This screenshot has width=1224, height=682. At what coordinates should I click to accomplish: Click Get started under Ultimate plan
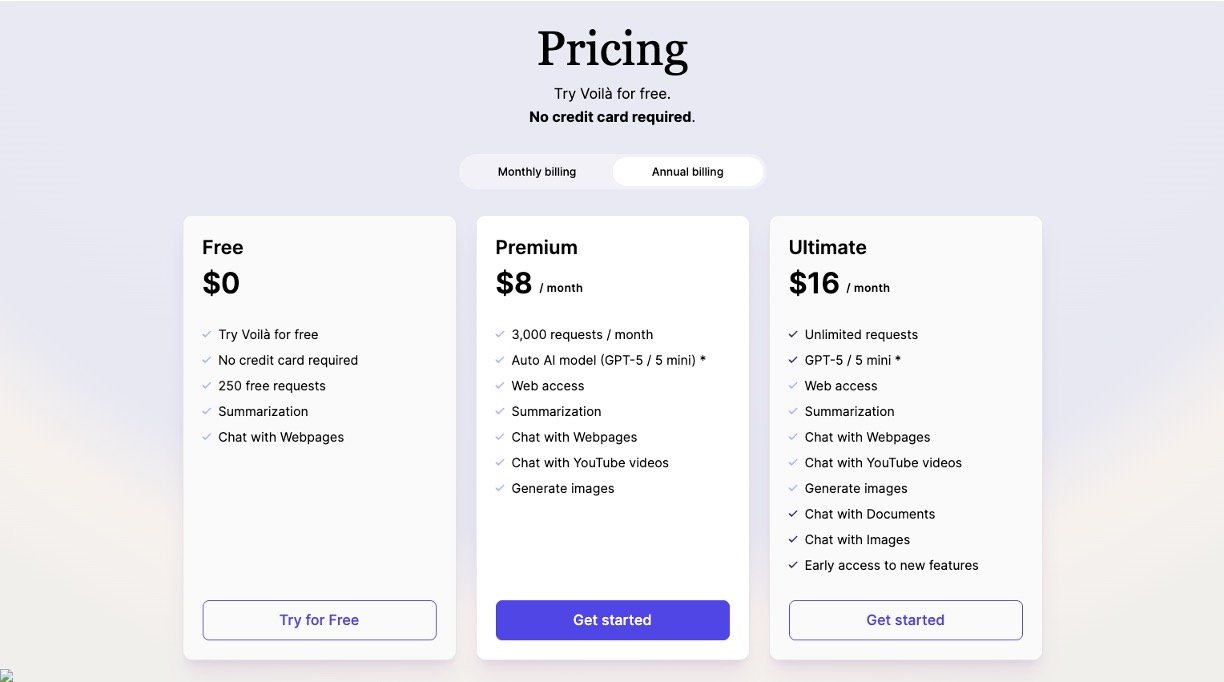(905, 620)
